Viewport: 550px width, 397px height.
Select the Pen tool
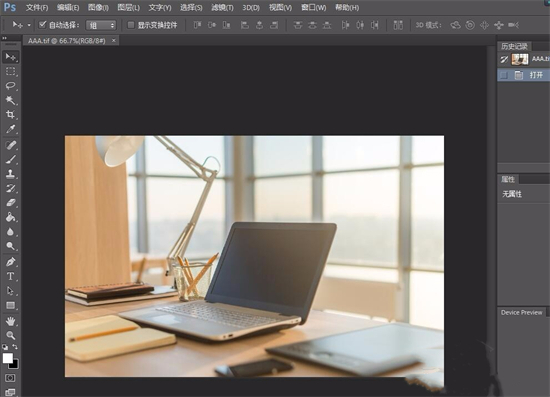[11, 262]
